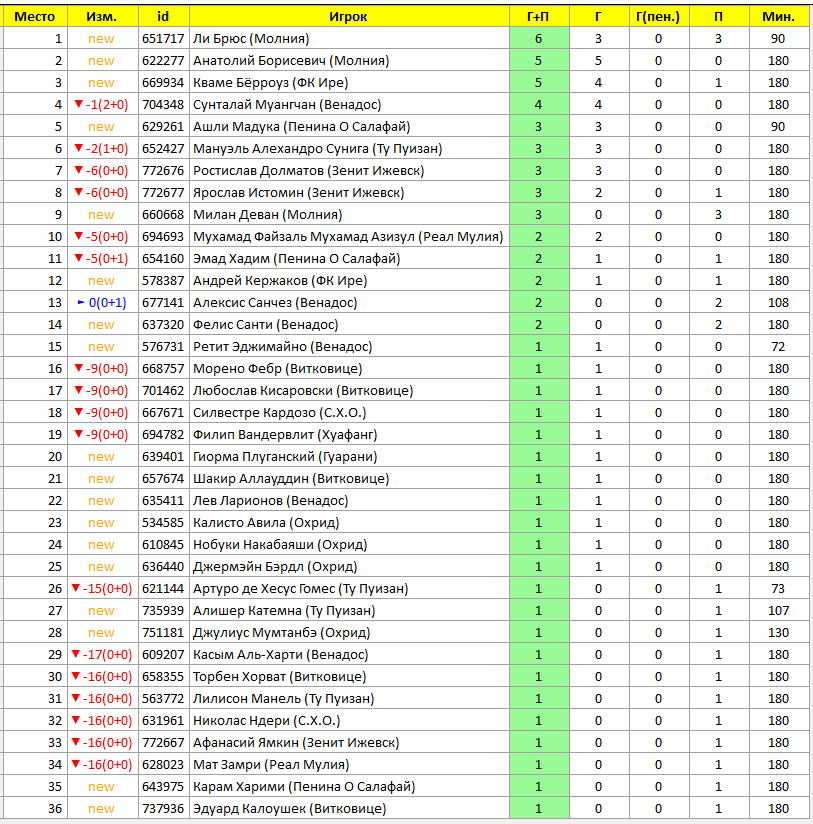Click id cell '737936'
This screenshot has height=824, width=813.
pyautogui.click(x=163, y=809)
